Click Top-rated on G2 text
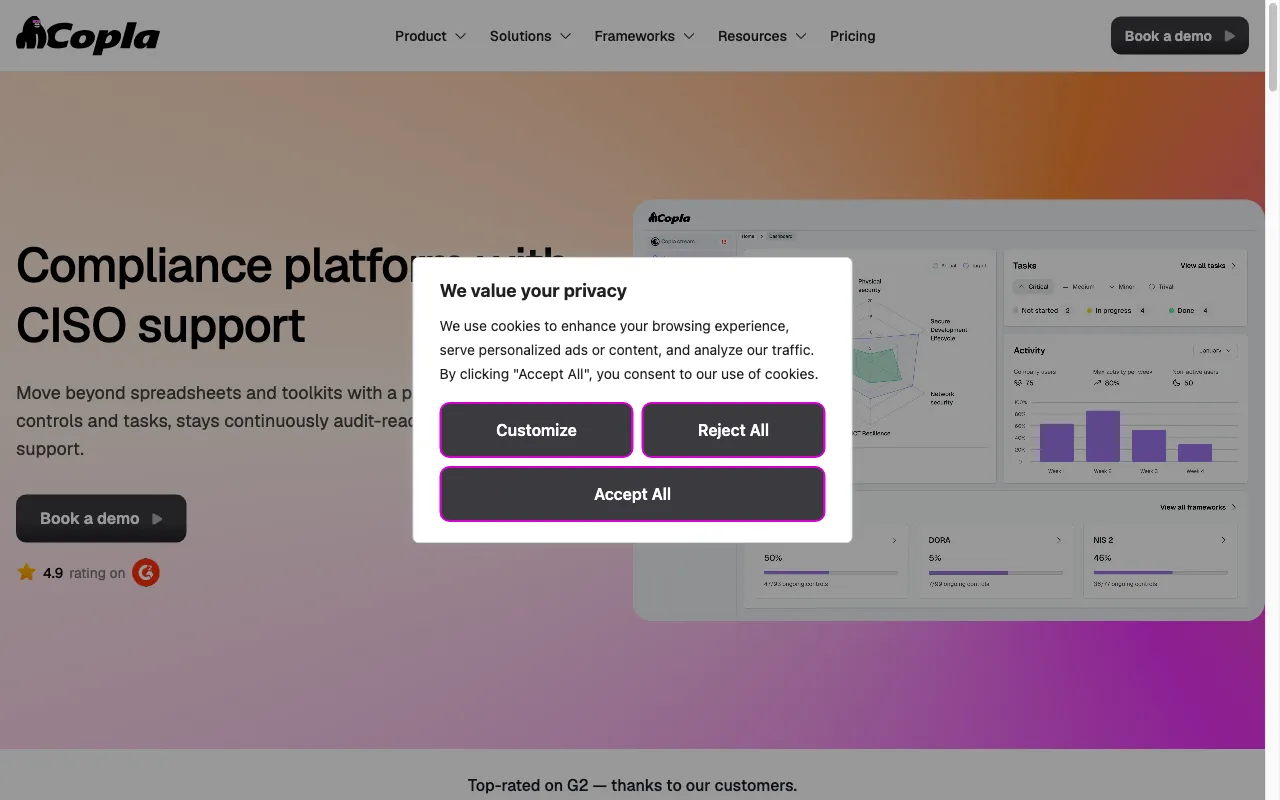This screenshot has width=1280, height=800. pos(632,785)
